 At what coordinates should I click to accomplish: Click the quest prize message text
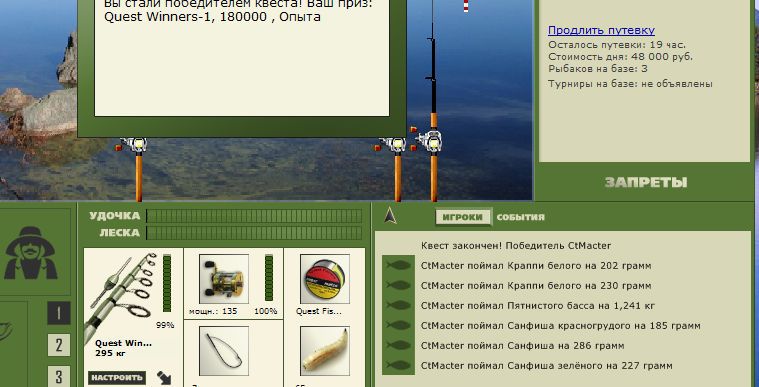[x=238, y=10]
